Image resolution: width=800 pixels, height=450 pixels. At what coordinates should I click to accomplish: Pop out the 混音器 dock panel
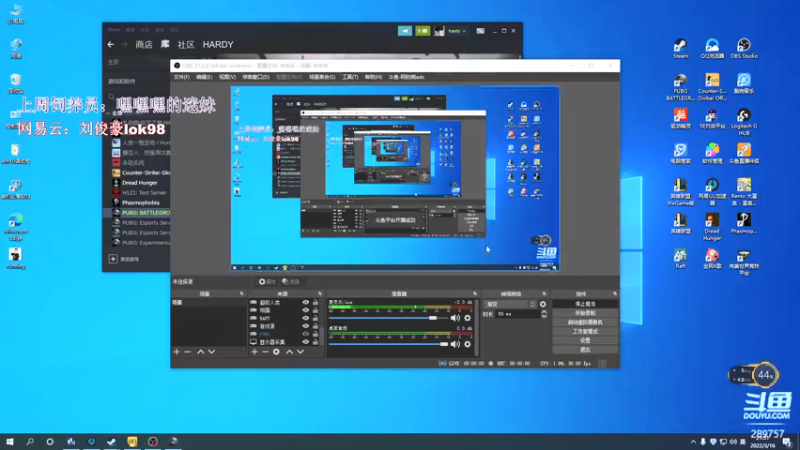[474, 294]
